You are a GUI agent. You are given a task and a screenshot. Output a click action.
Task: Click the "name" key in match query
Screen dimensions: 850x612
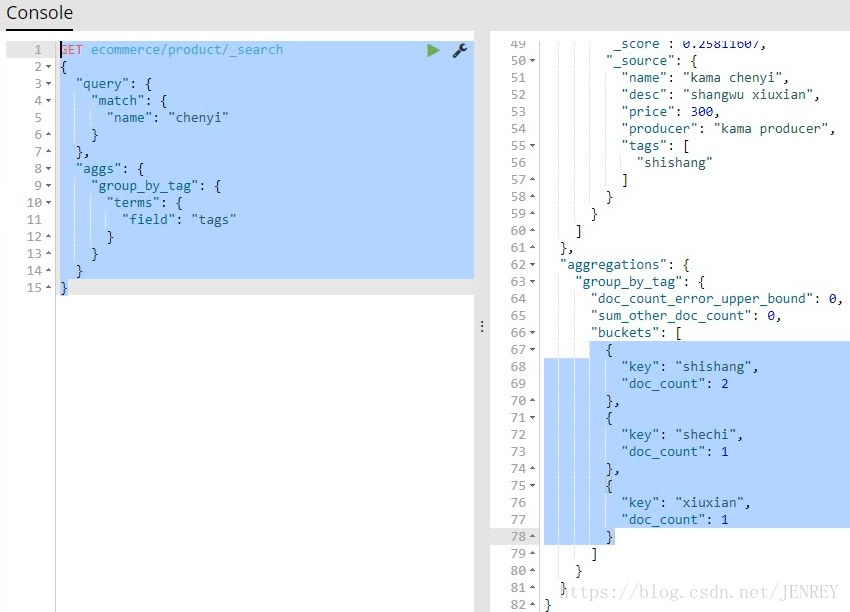[x=129, y=118]
